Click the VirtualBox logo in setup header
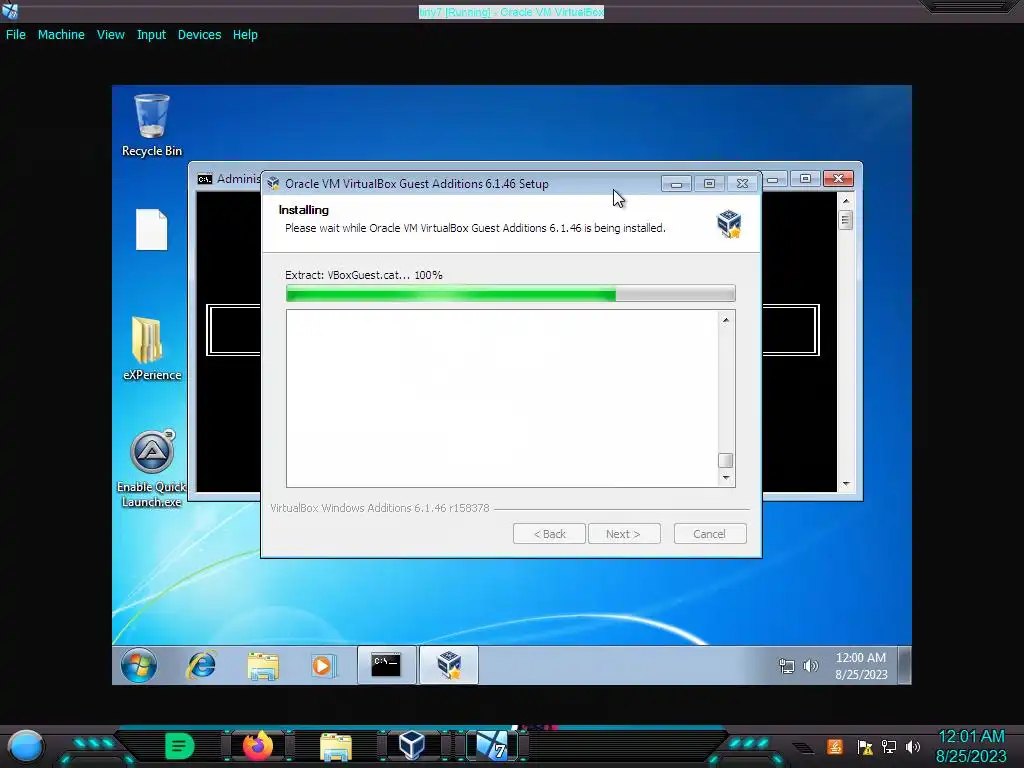 (x=729, y=223)
